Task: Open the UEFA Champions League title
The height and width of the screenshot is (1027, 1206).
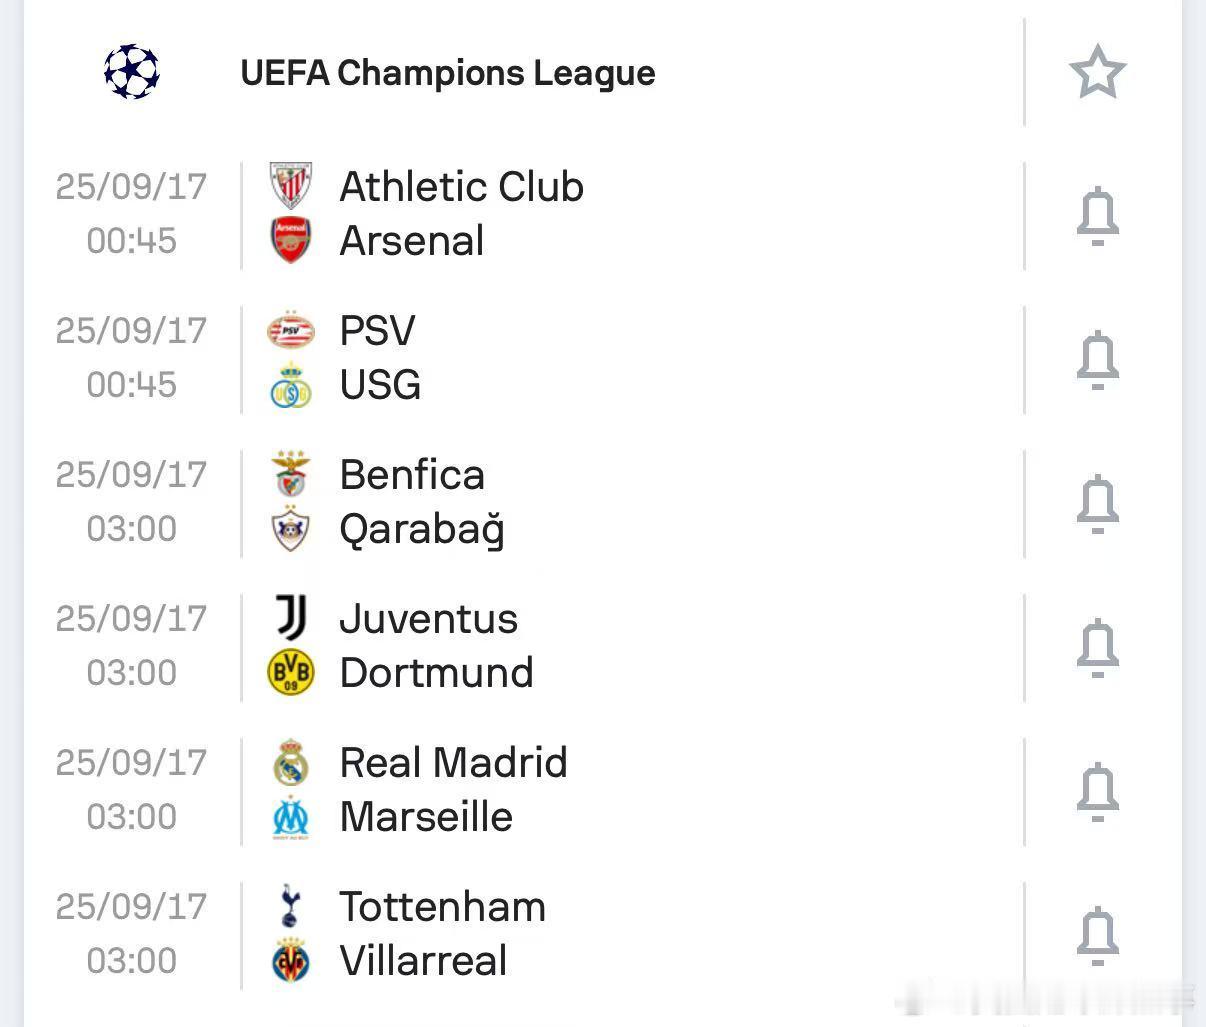Action: 448,73
